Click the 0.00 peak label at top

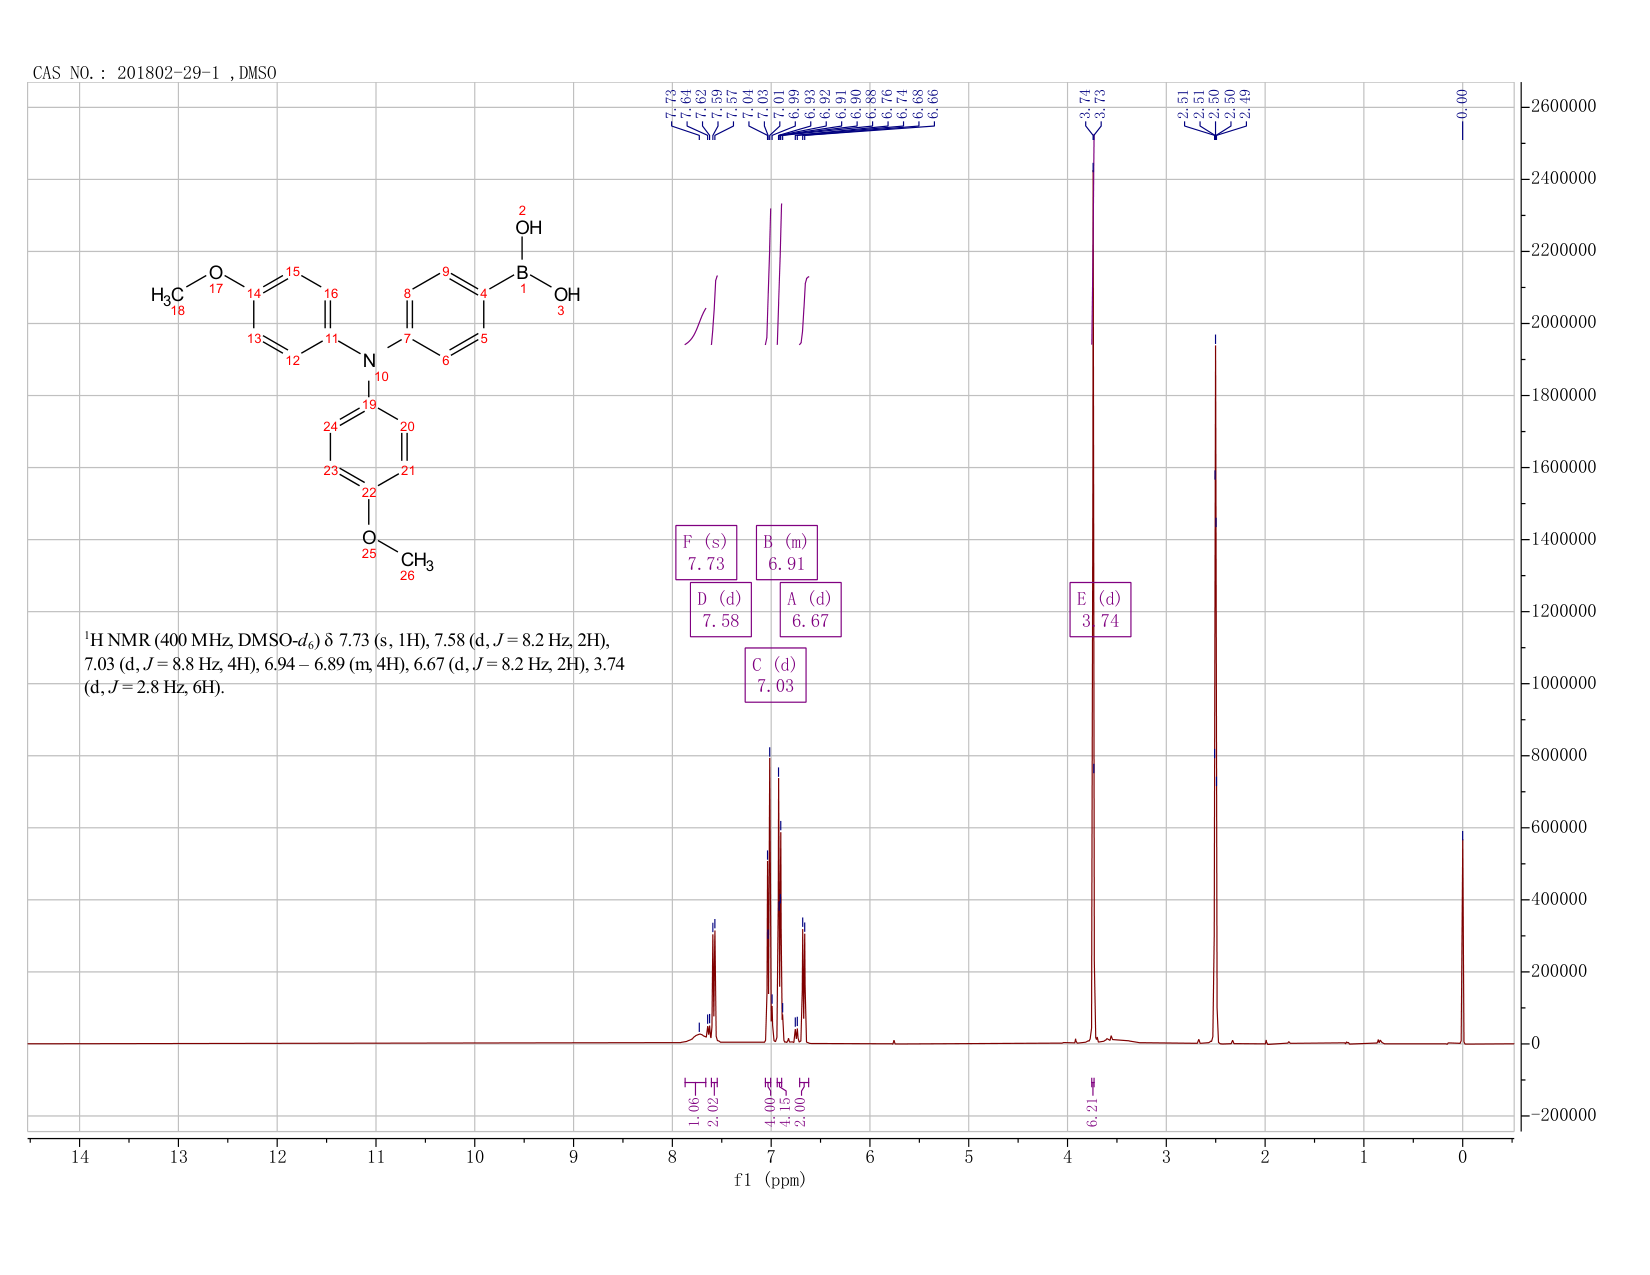(x=1462, y=104)
